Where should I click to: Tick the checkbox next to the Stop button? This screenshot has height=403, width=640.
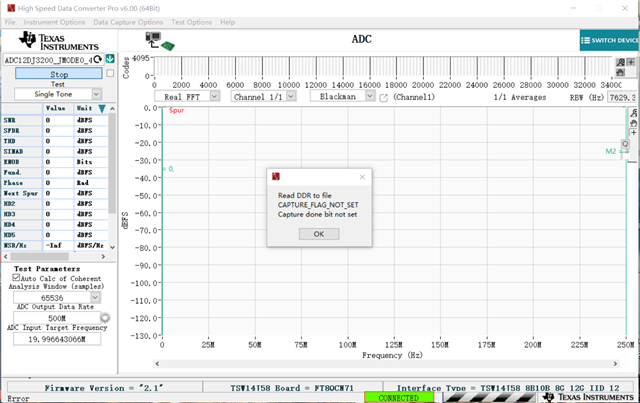110,73
